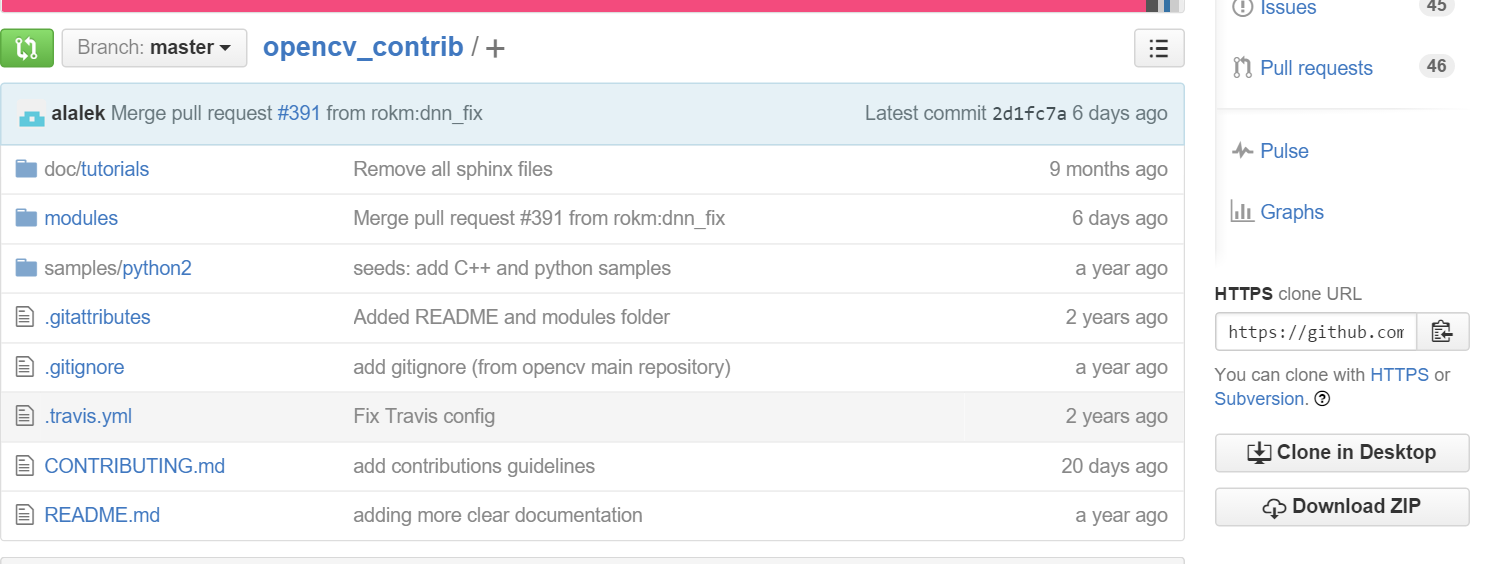
Task: Open modules commit 'Merge pull request #391' message
Action: [539, 218]
